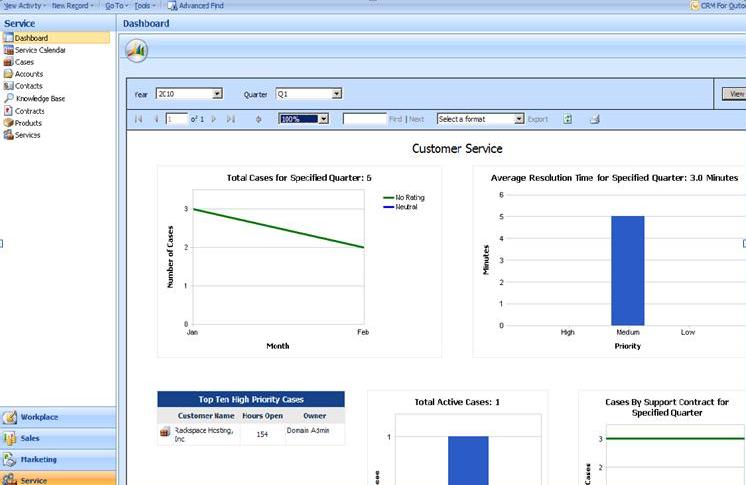Open Service Calendar in the sidebar
The width and height of the screenshot is (746, 485).
point(39,50)
